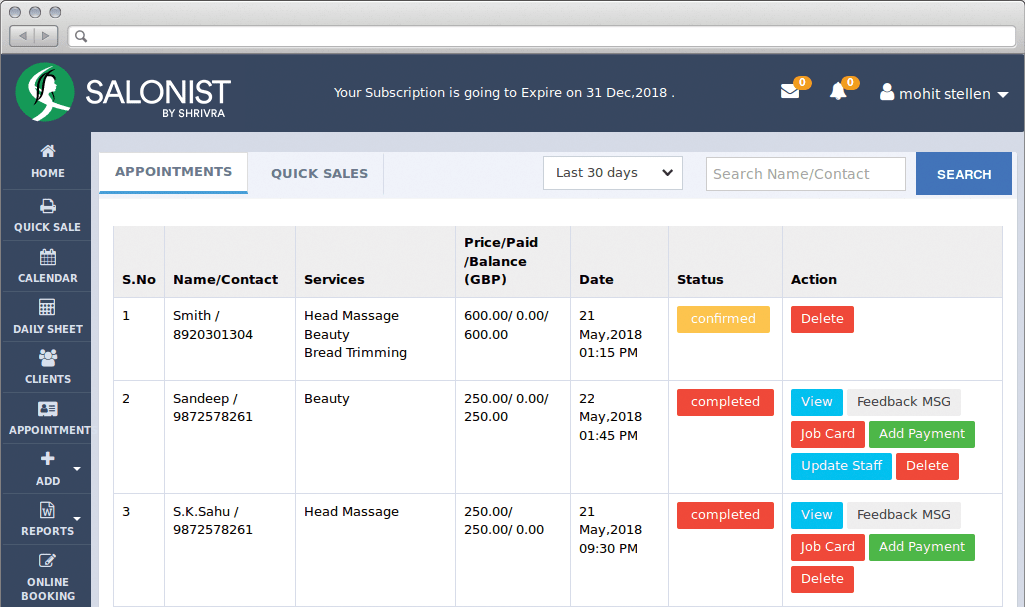Image resolution: width=1025 pixels, height=607 pixels.
Task: Click the address bar search magnifier icon
Action: click(81, 36)
